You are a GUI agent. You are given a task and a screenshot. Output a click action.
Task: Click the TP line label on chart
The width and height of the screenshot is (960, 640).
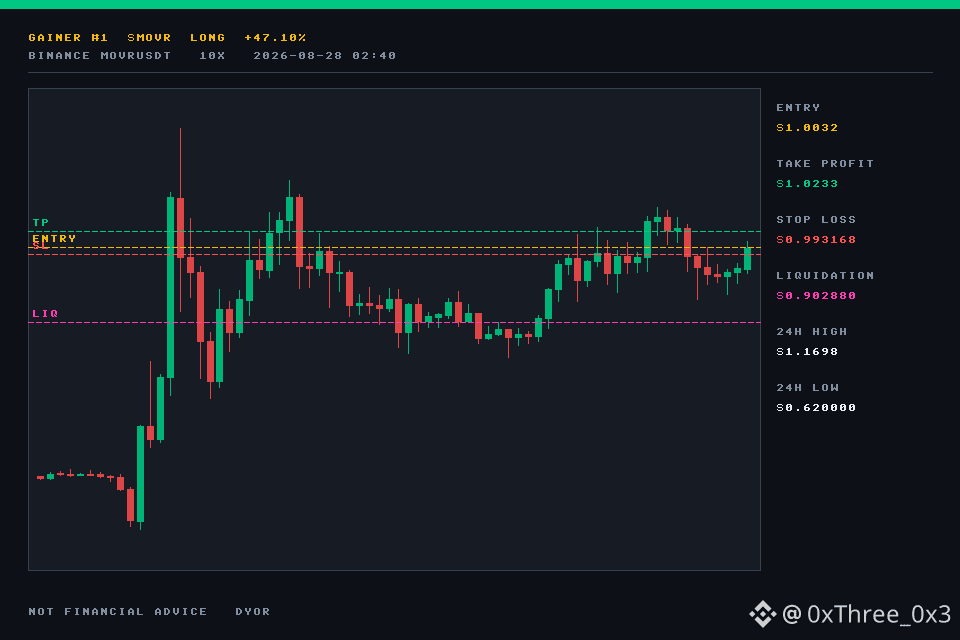[x=40, y=223]
